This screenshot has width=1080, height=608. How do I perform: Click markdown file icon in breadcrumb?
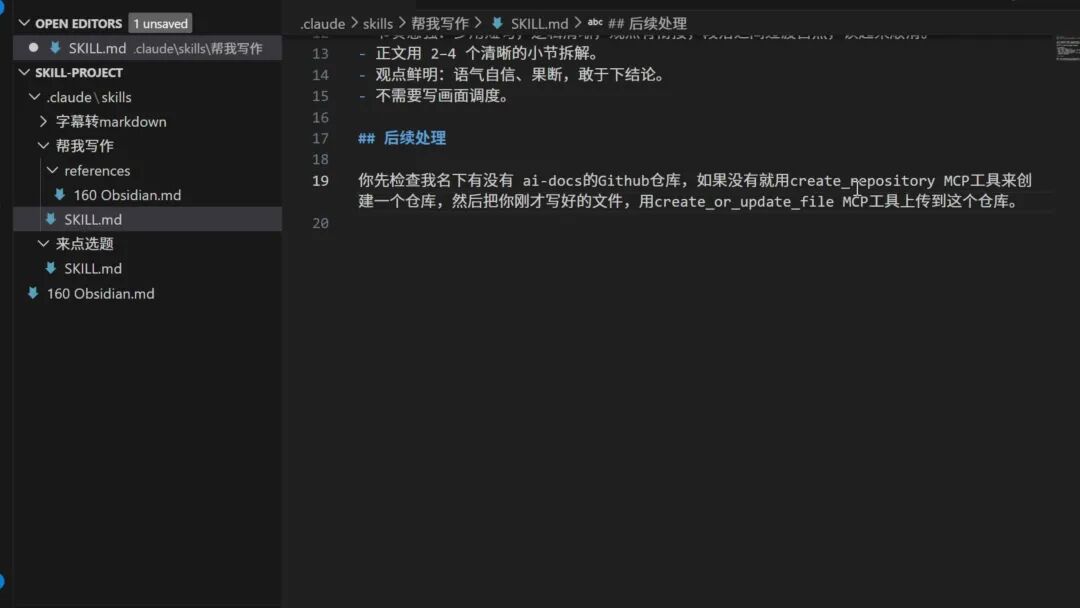(x=497, y=23)
